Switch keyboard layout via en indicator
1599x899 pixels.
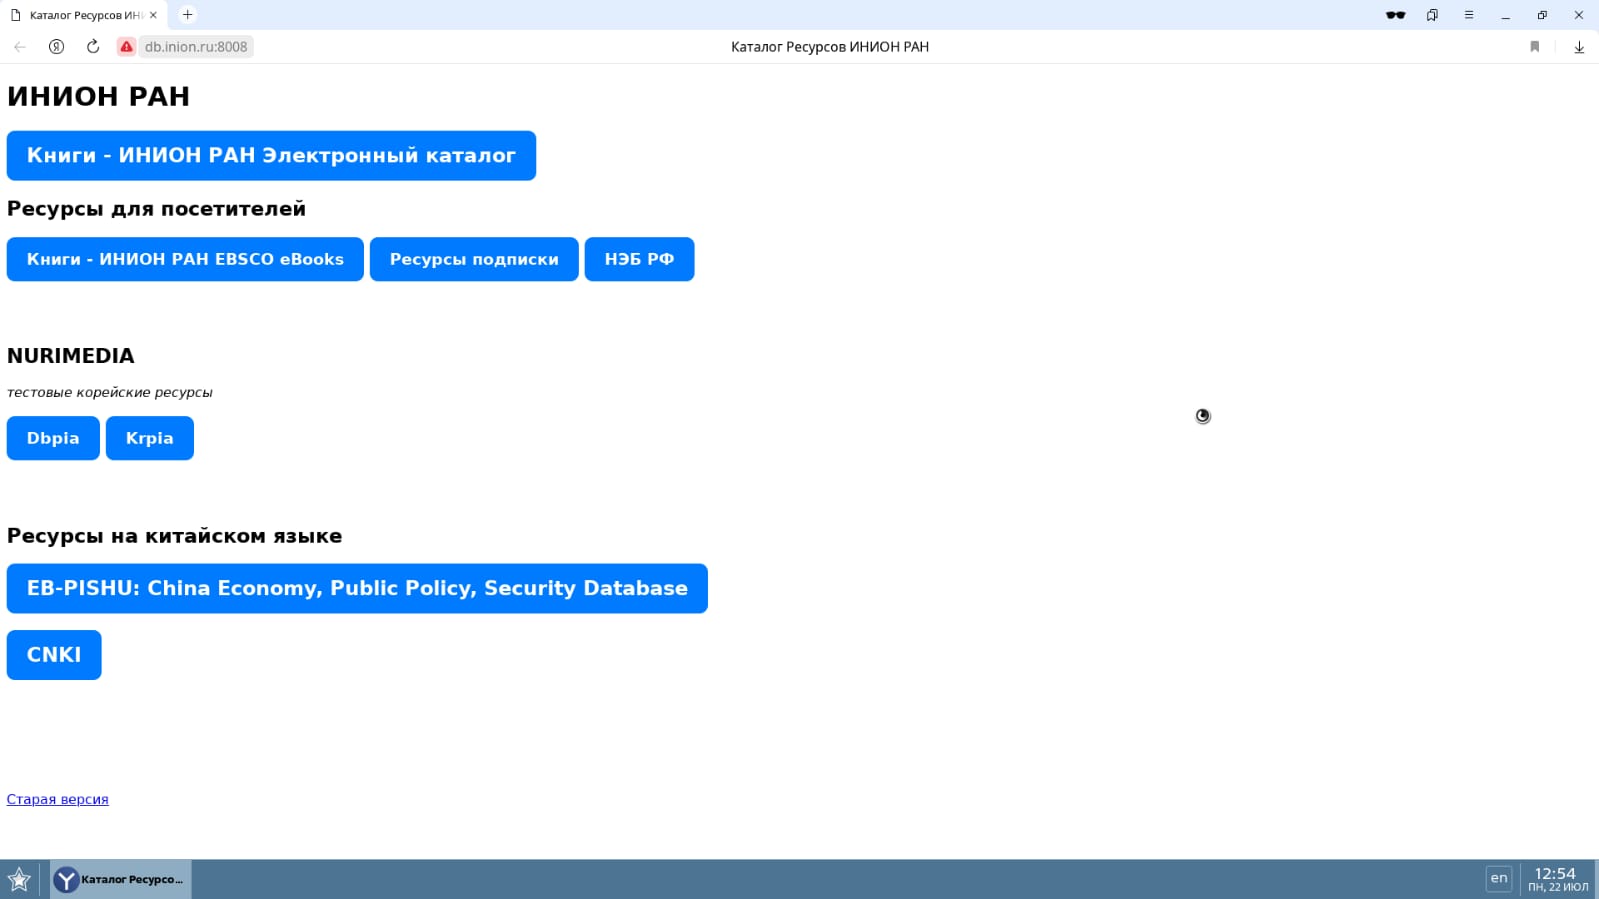(x=1498, y=878)
